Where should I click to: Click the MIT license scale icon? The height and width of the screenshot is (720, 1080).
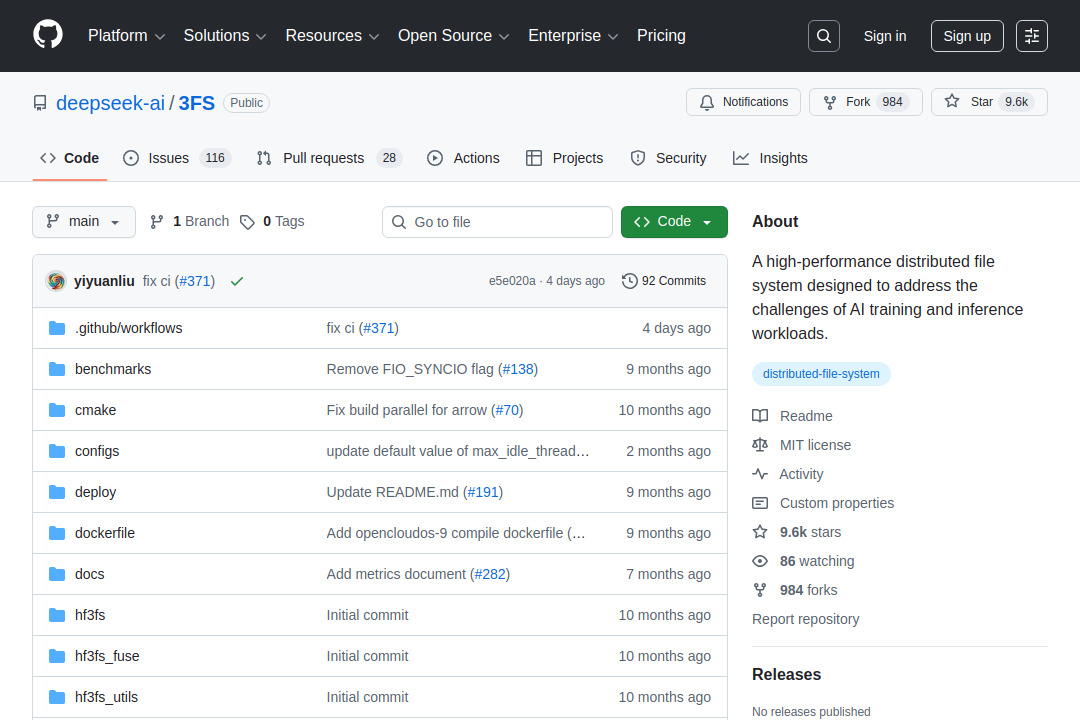pos(761,444)
